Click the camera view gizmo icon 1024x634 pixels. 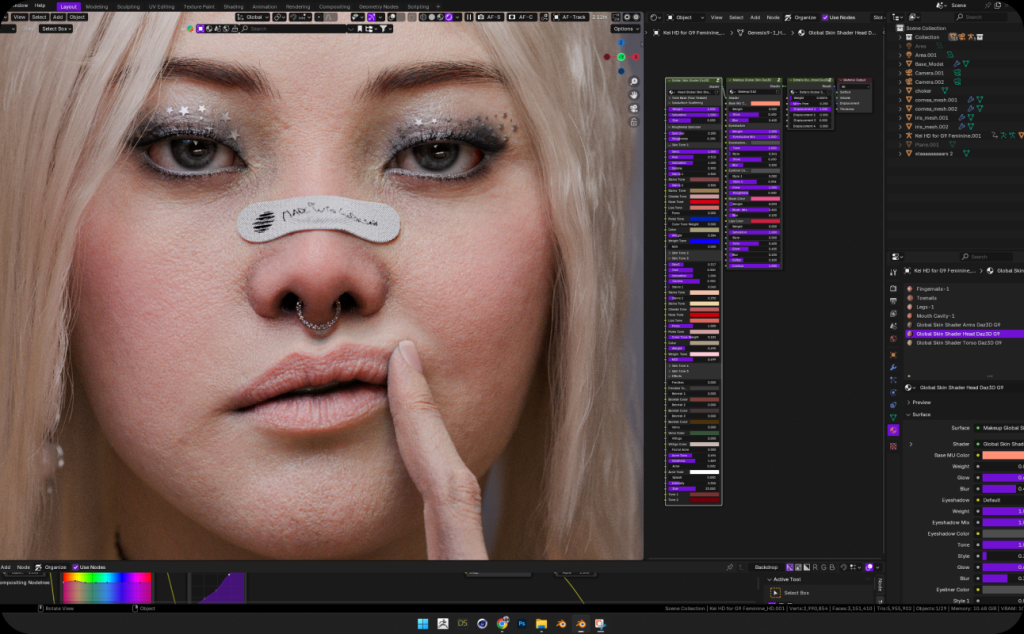point(634,107)
